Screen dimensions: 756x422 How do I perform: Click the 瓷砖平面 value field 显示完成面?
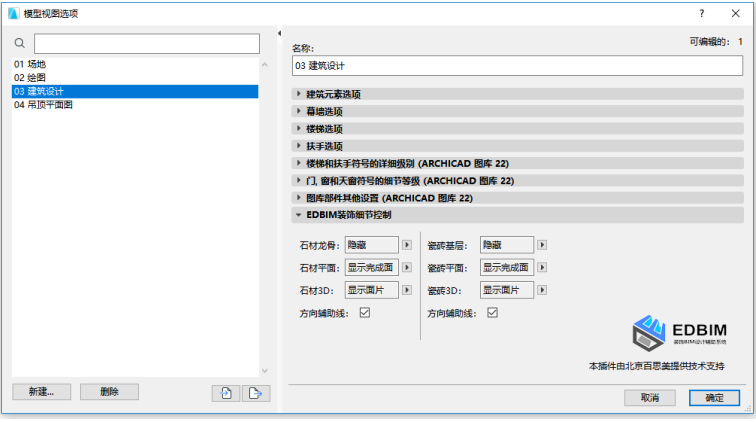tap(507, 267)
